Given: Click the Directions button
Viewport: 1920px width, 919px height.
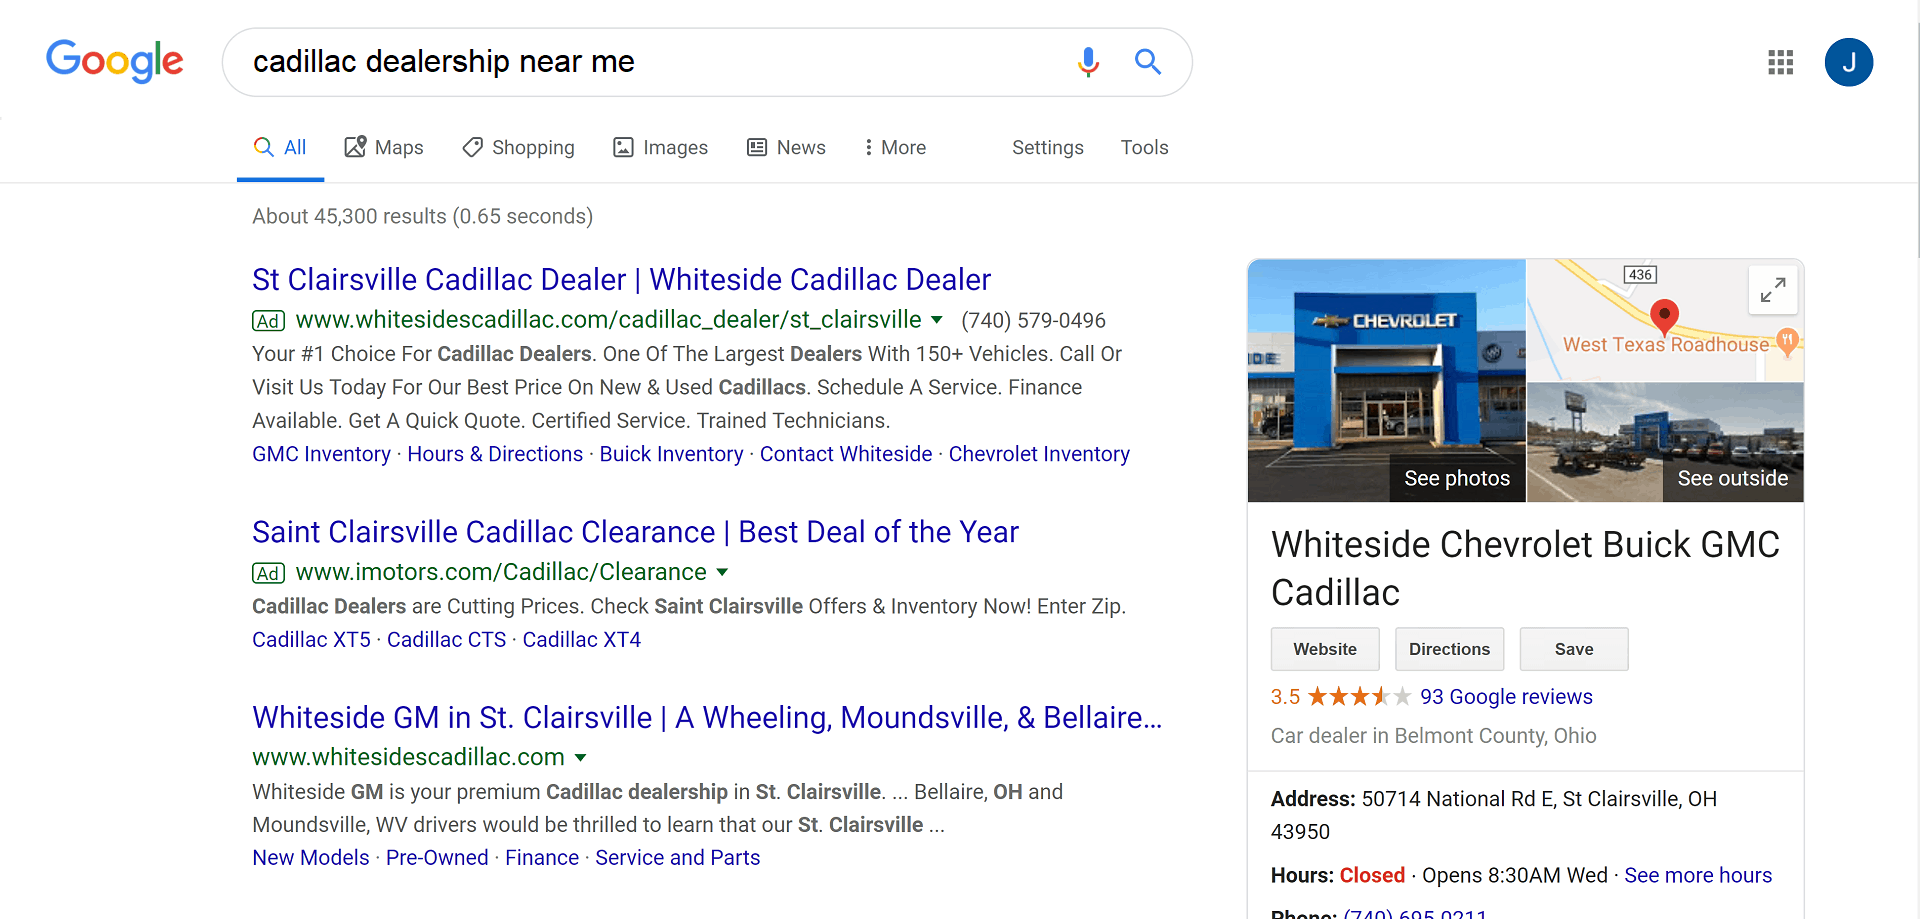Looking at the screenshot, I should [1449, 649].
